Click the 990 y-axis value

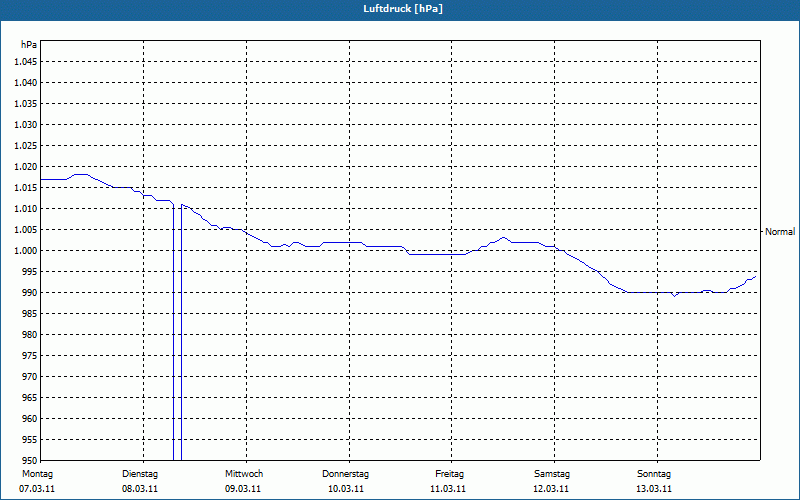point(30,293)
